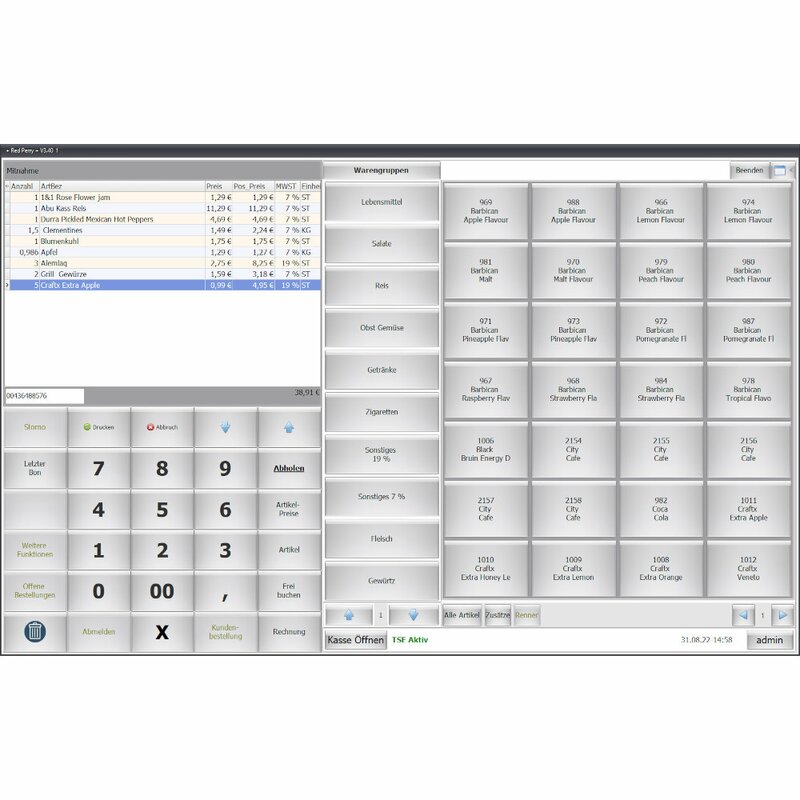
Task: Go to next Warengruppen page with down arrow
Action: 413,615
